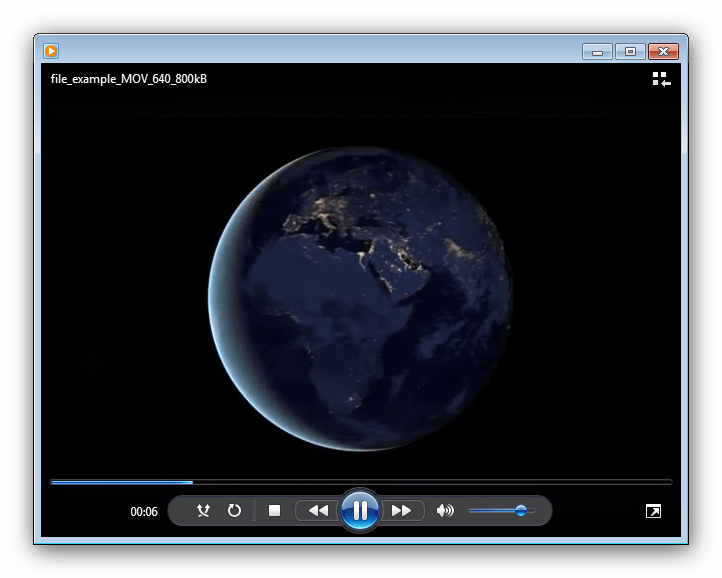Click the Next fast-forward button
Image resolution: width=722 pixels, height=578 pixels.
click(402, 511)
